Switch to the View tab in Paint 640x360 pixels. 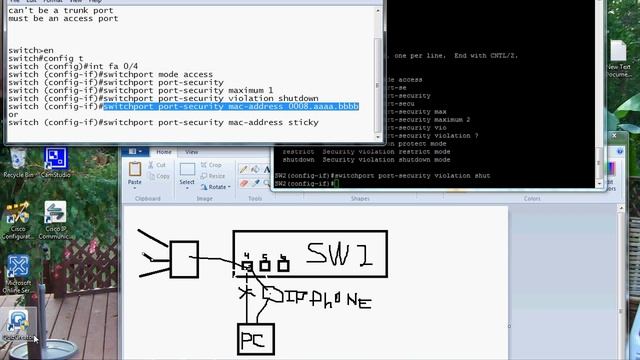coord(191,152)
